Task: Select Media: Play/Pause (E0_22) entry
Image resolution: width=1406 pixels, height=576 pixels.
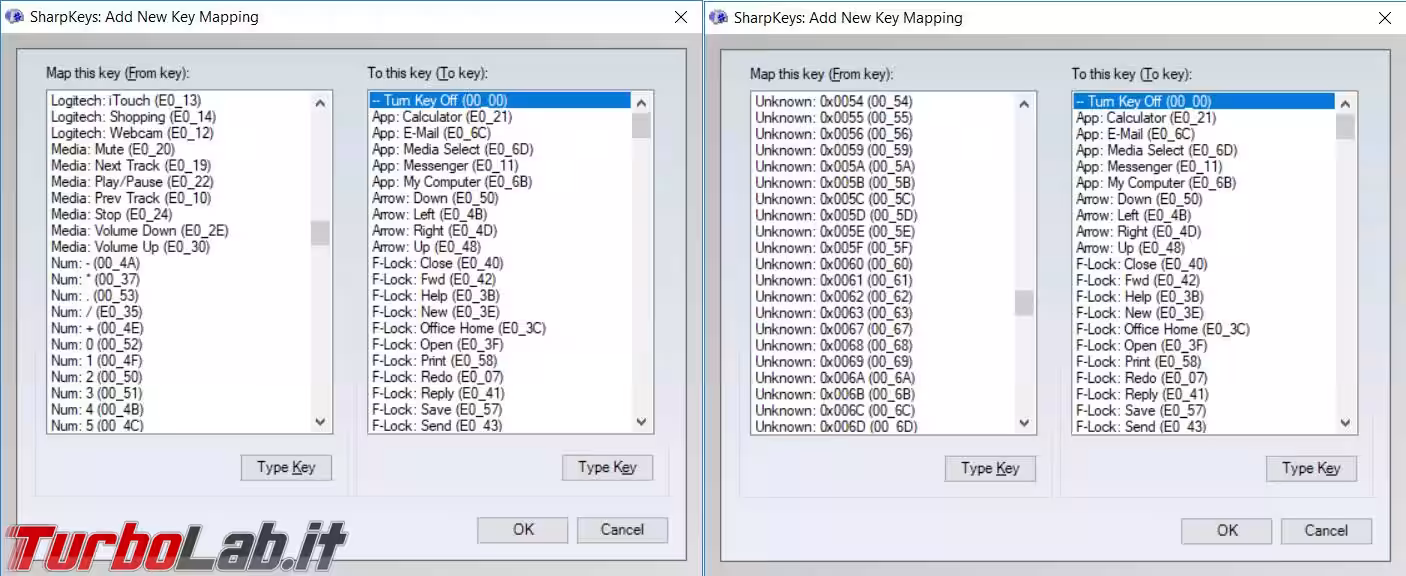Action: pyautogui.click(x=132, y=182)
